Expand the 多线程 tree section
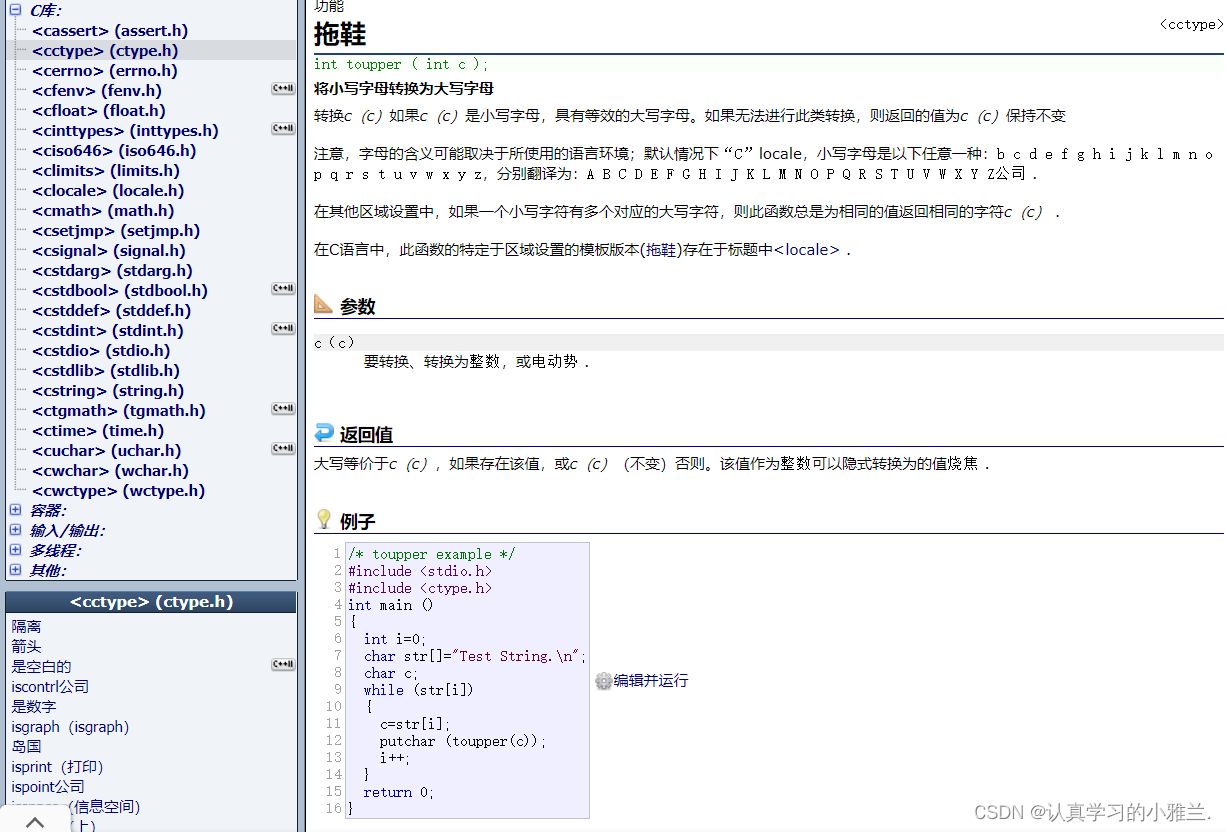1226x832 pixels. point(16,550)
